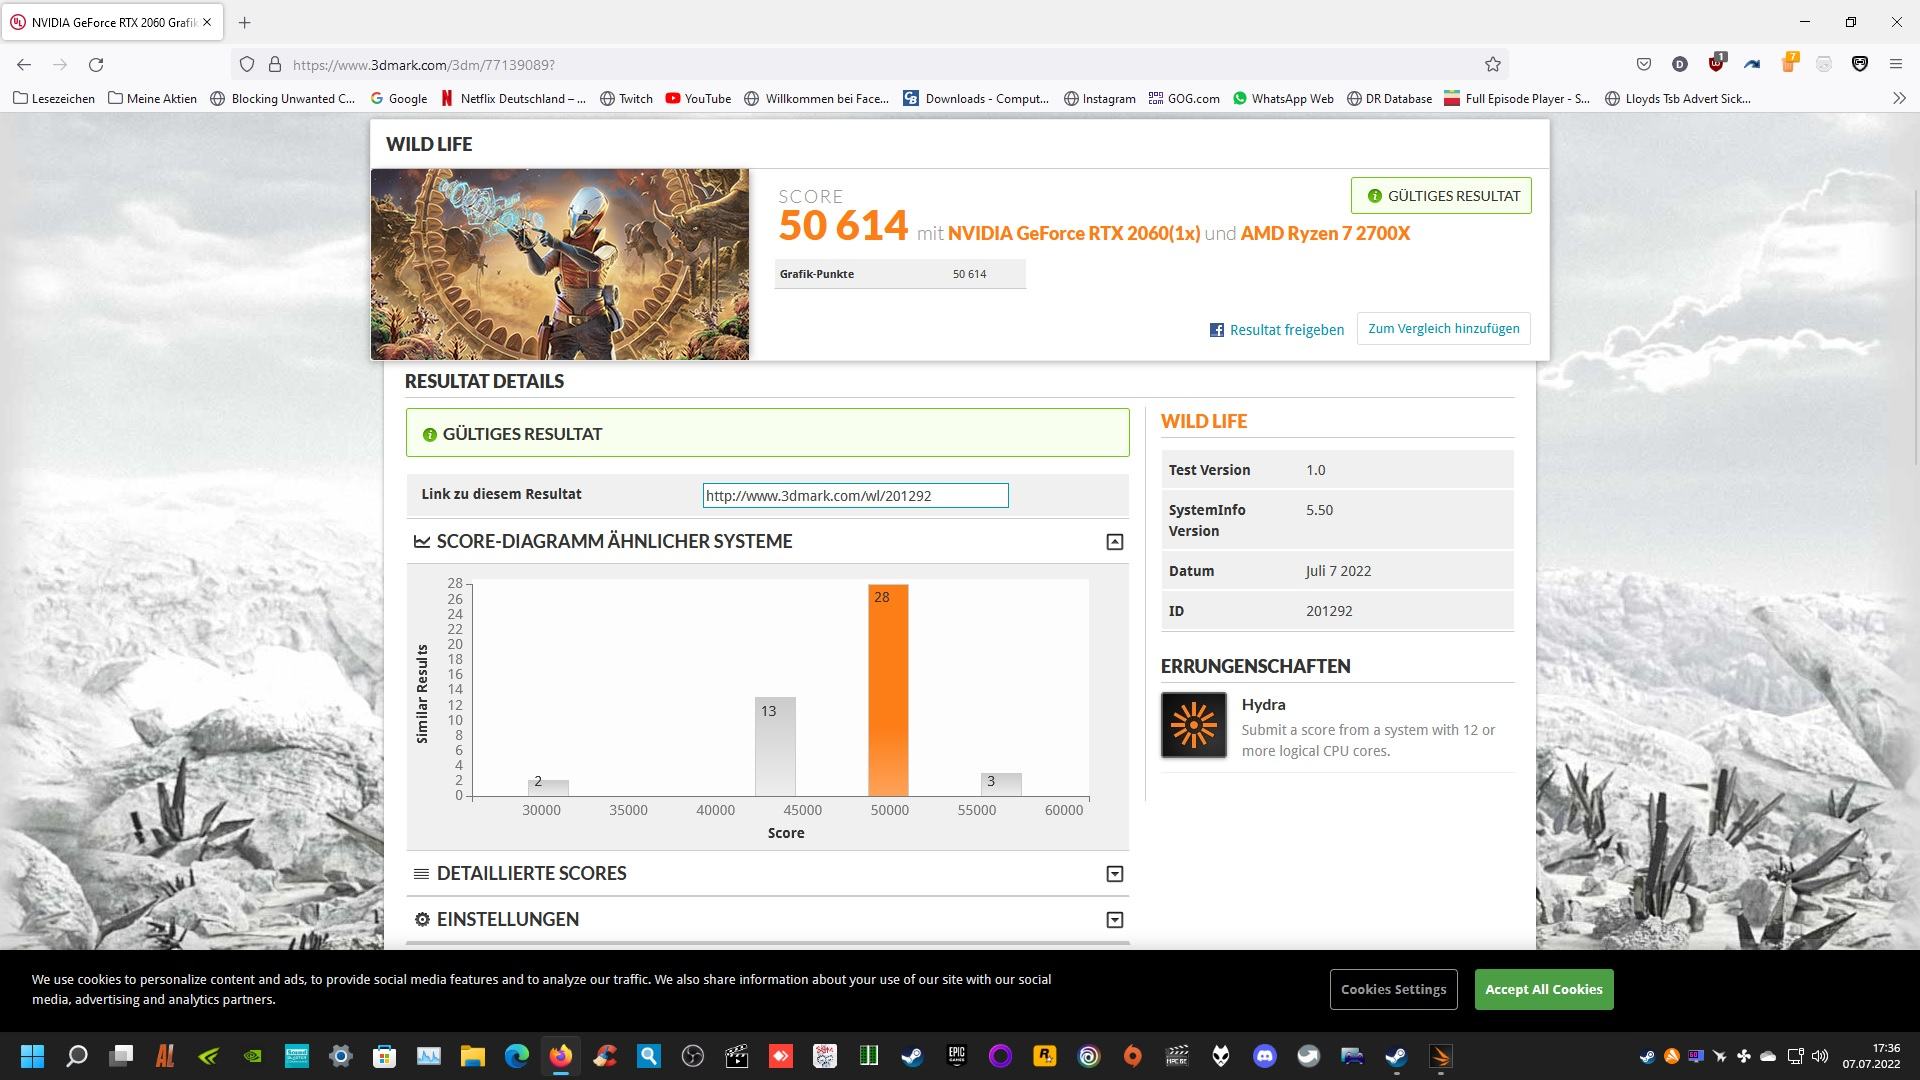Open Microsoft Store from taskbar
This screenshot has height=1080, width=1920.
point(385,1056)
